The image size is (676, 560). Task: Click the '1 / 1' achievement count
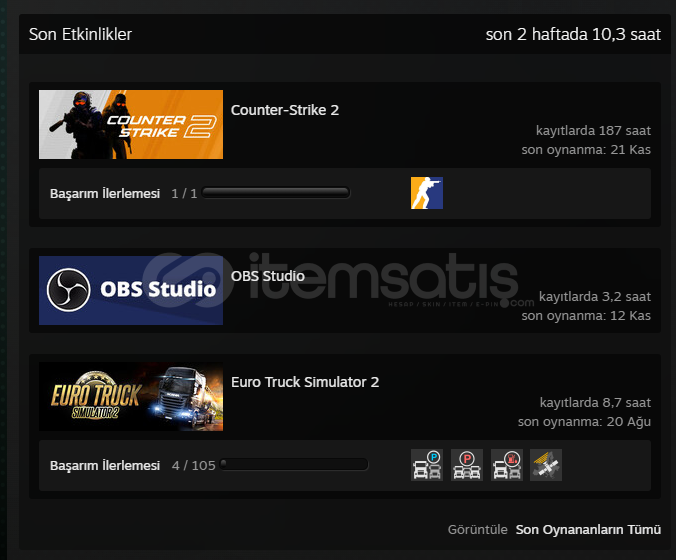(184, 194)
